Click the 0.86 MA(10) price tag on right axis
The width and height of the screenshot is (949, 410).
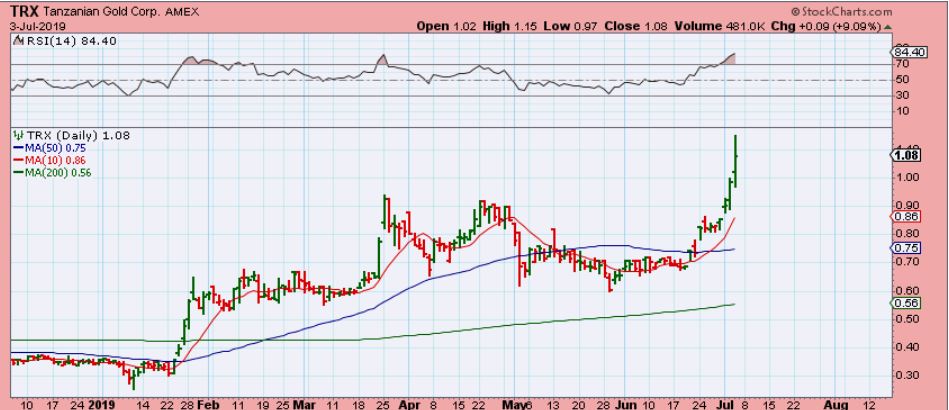pos(905,217)
